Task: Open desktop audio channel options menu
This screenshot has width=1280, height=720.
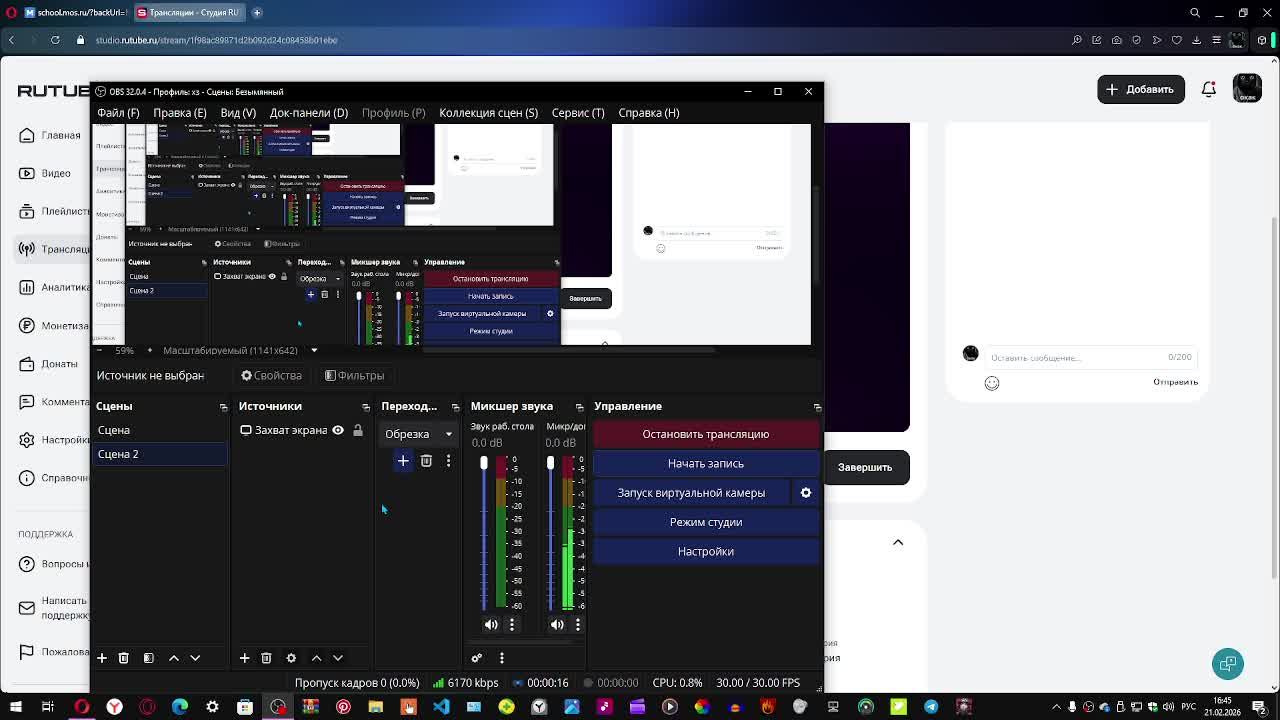Action: [512, 625]
